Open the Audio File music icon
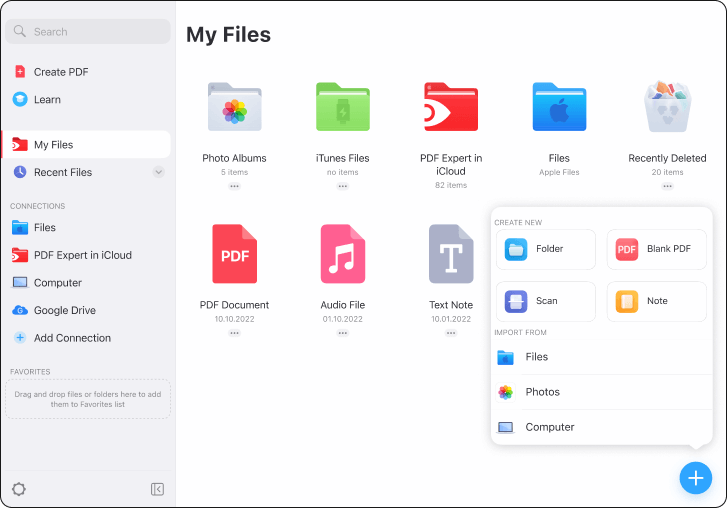The height and width of the screenshot is (508, 727). [342, 253]
